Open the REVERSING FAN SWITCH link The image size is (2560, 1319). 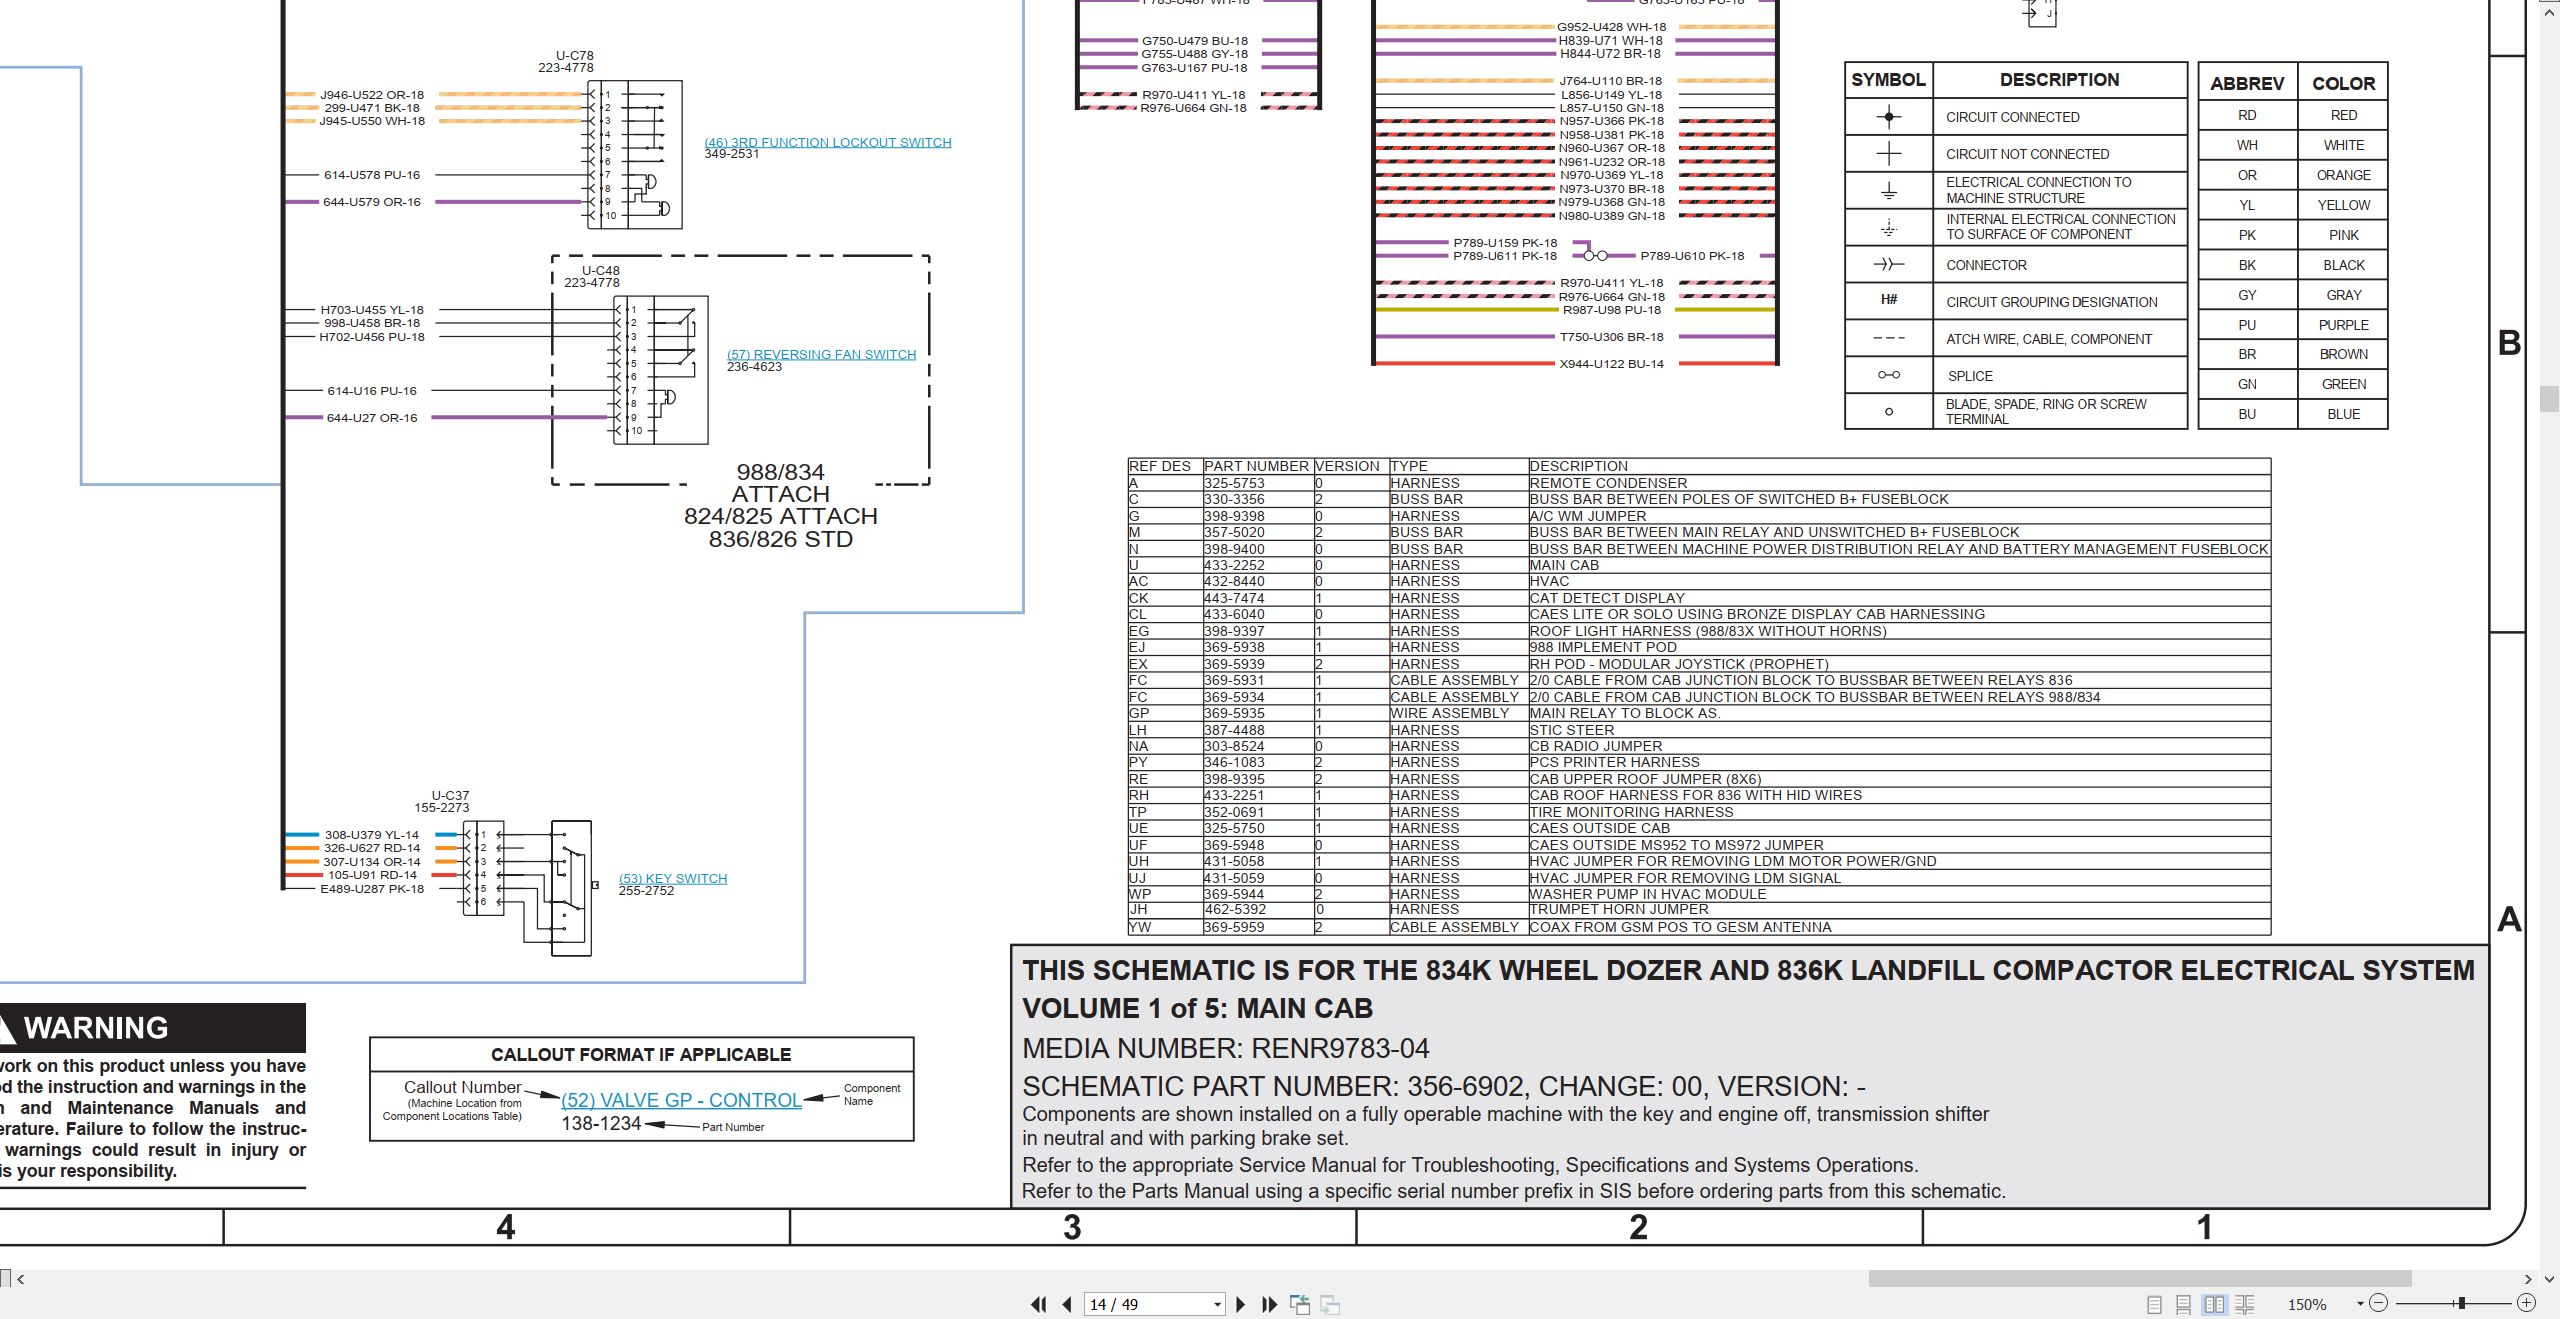tap(821, 354)
